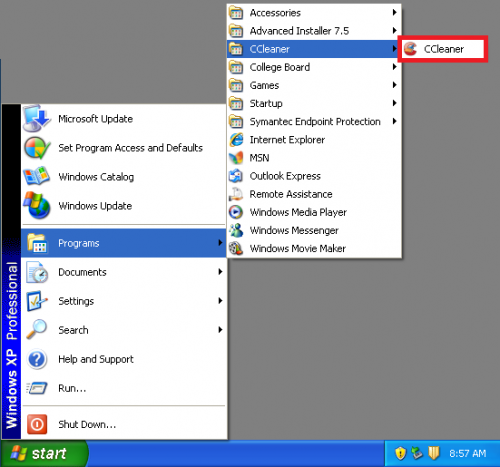The image size is (500, 467).
Task: Expand the College Board submenu arrow
Action: pos(395,67)
